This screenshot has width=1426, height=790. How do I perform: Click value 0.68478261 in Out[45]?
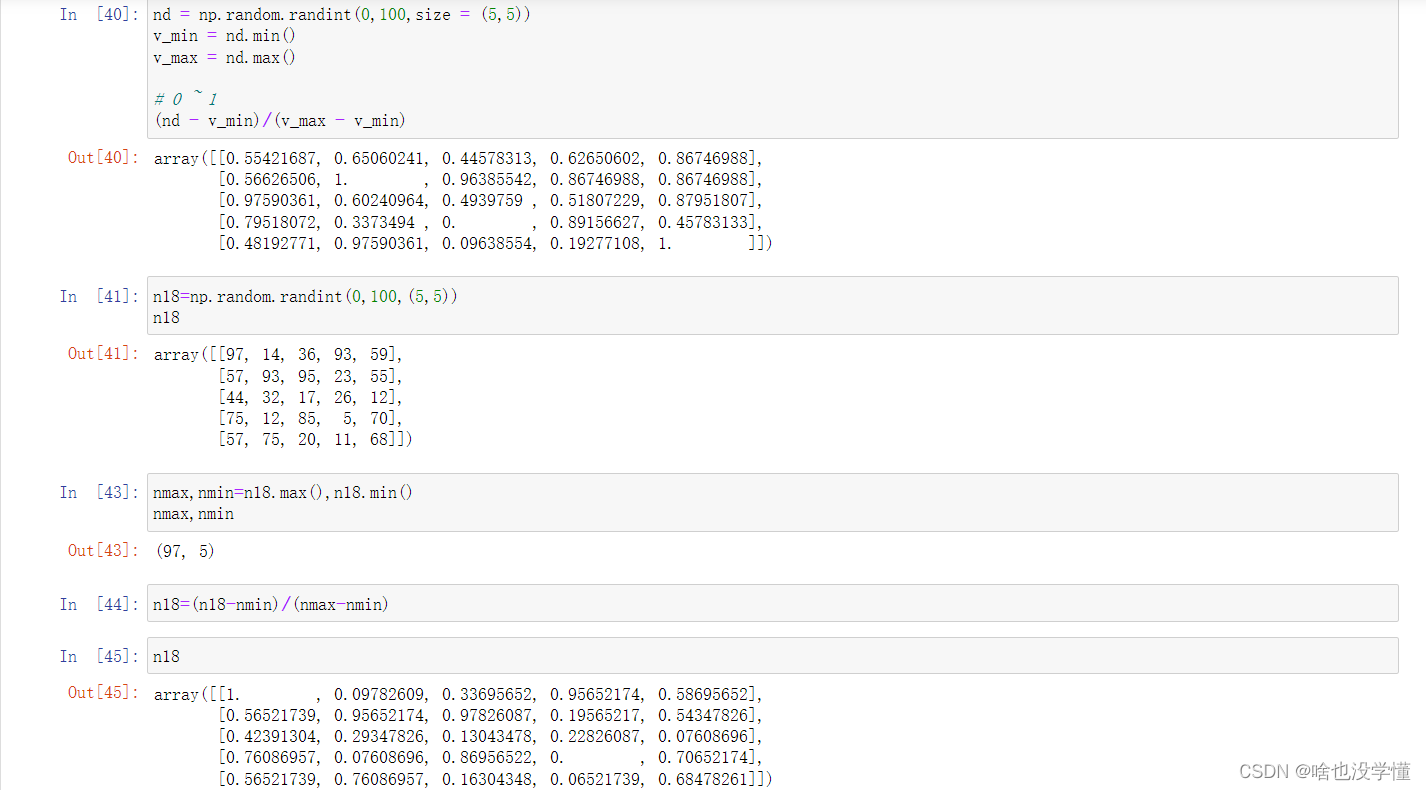(x=703, y=778)
